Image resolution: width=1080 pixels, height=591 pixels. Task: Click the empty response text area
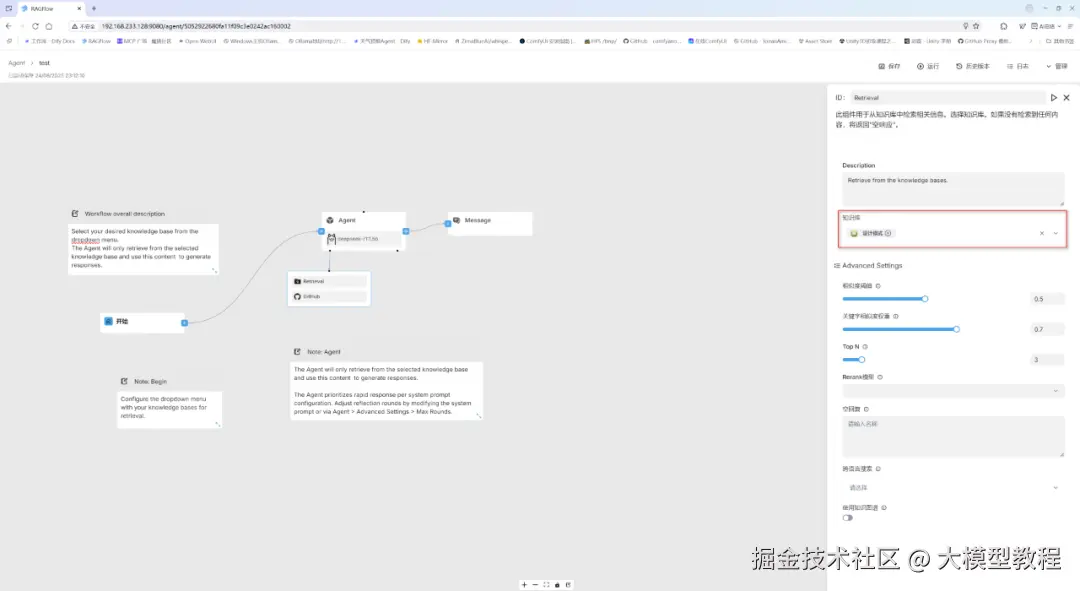pos(953,437)
